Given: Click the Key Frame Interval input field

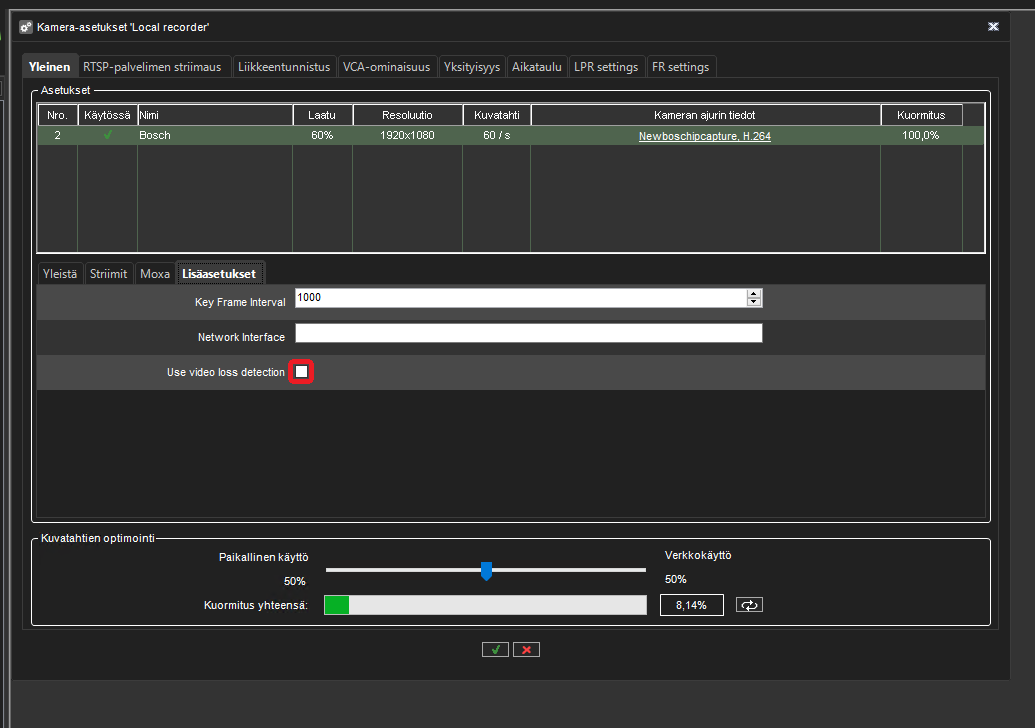Looking at the screenshot, I should click(521, 298).
